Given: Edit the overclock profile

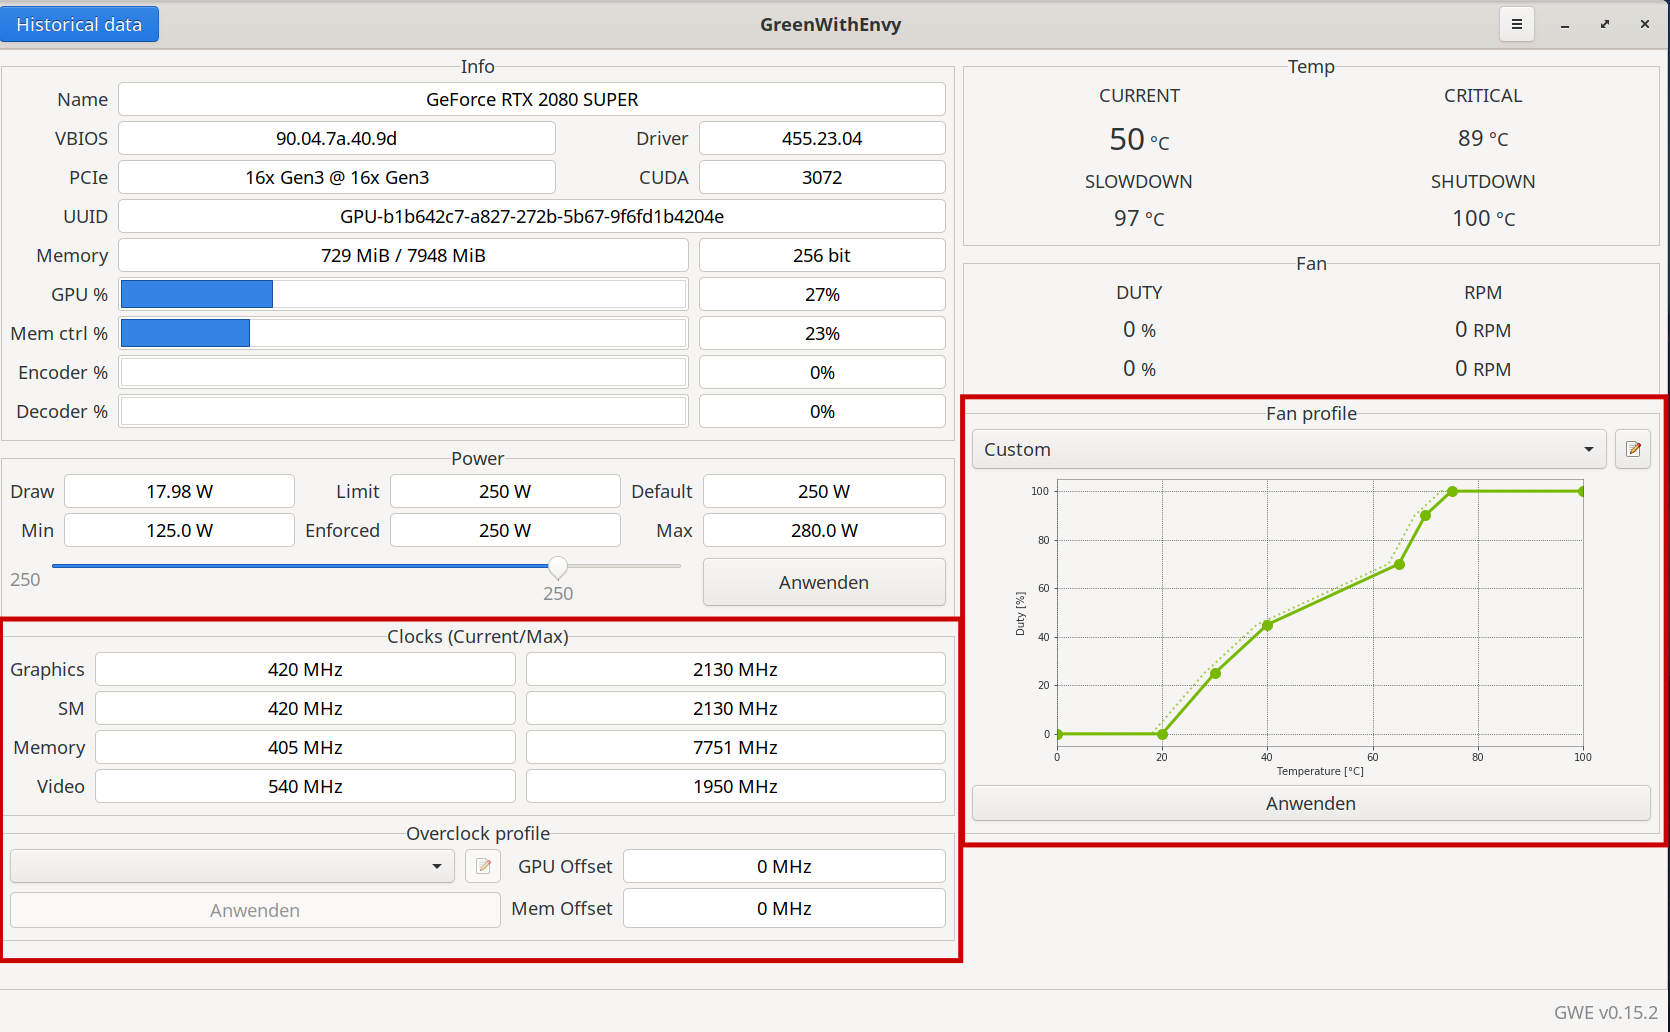Looking at the screenshot, I should click(483, 866).
